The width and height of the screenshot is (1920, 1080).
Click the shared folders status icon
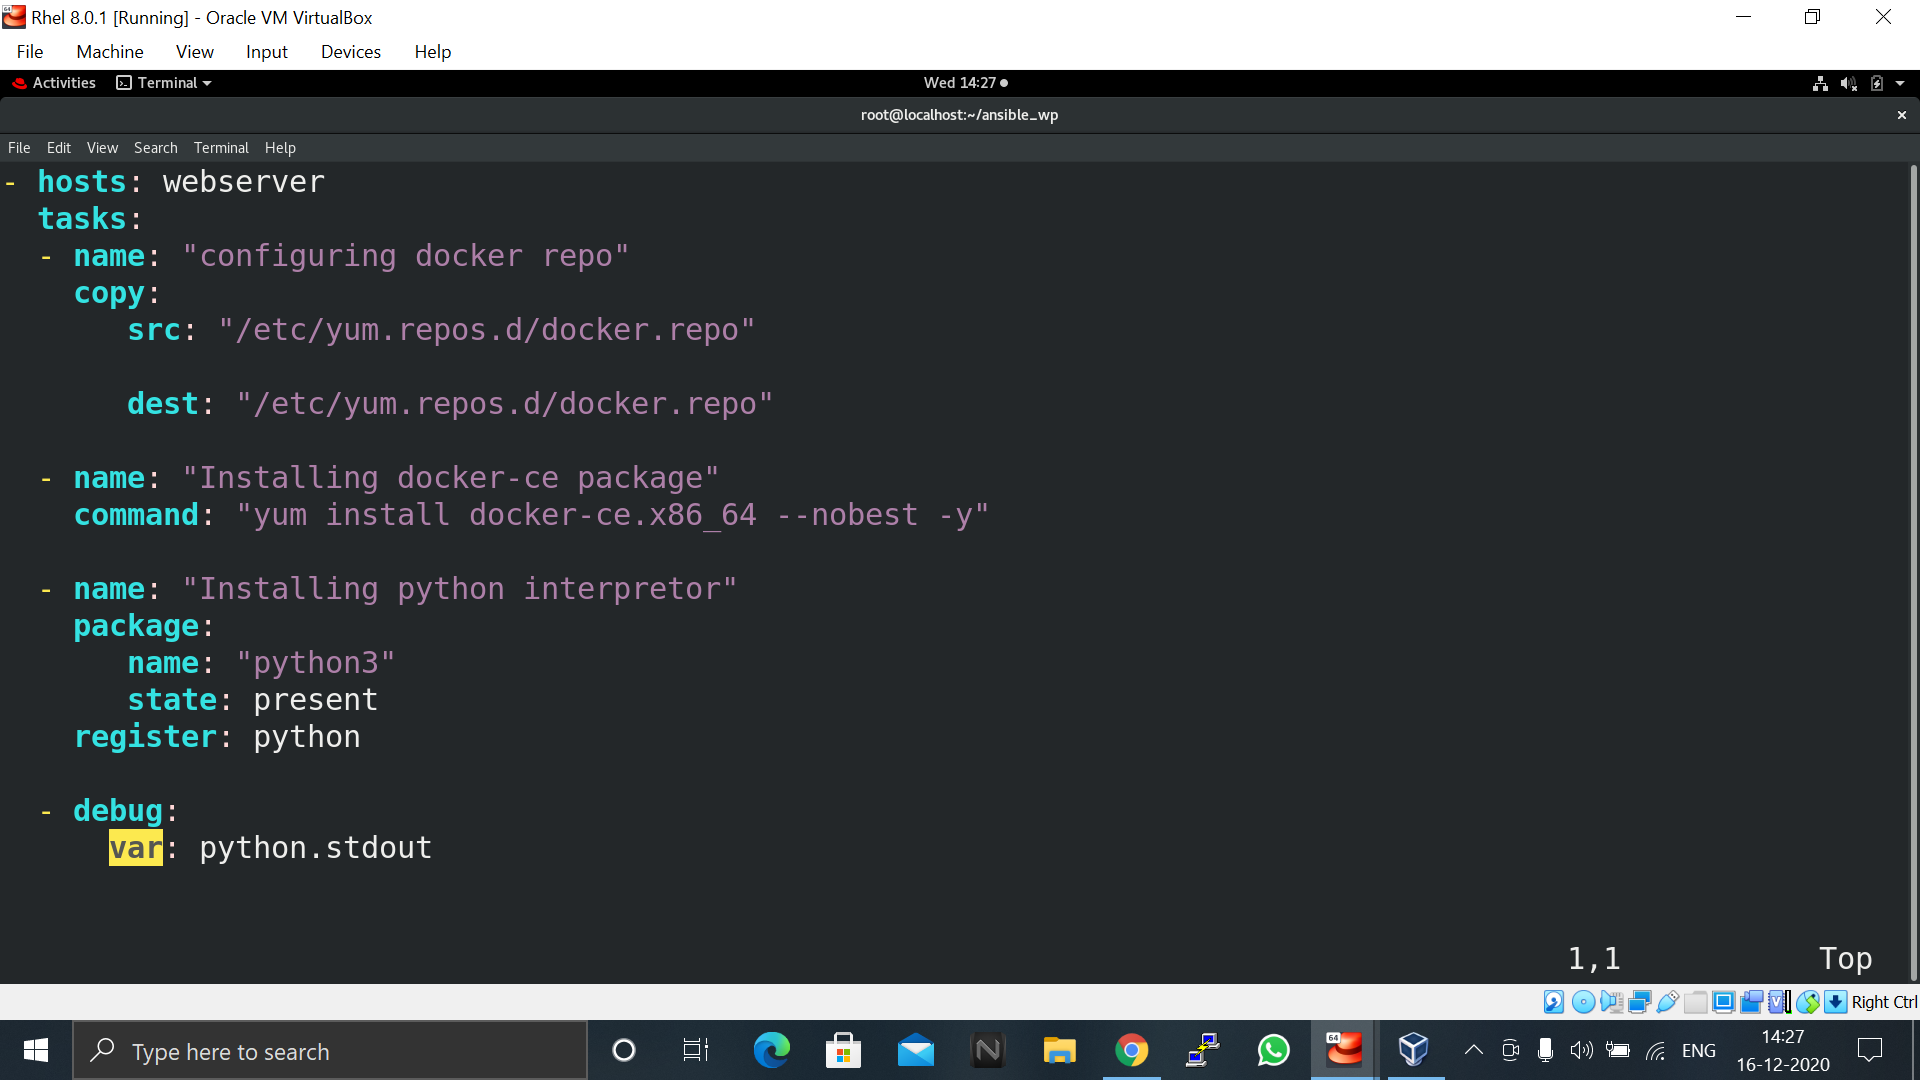[1696, 1002]
